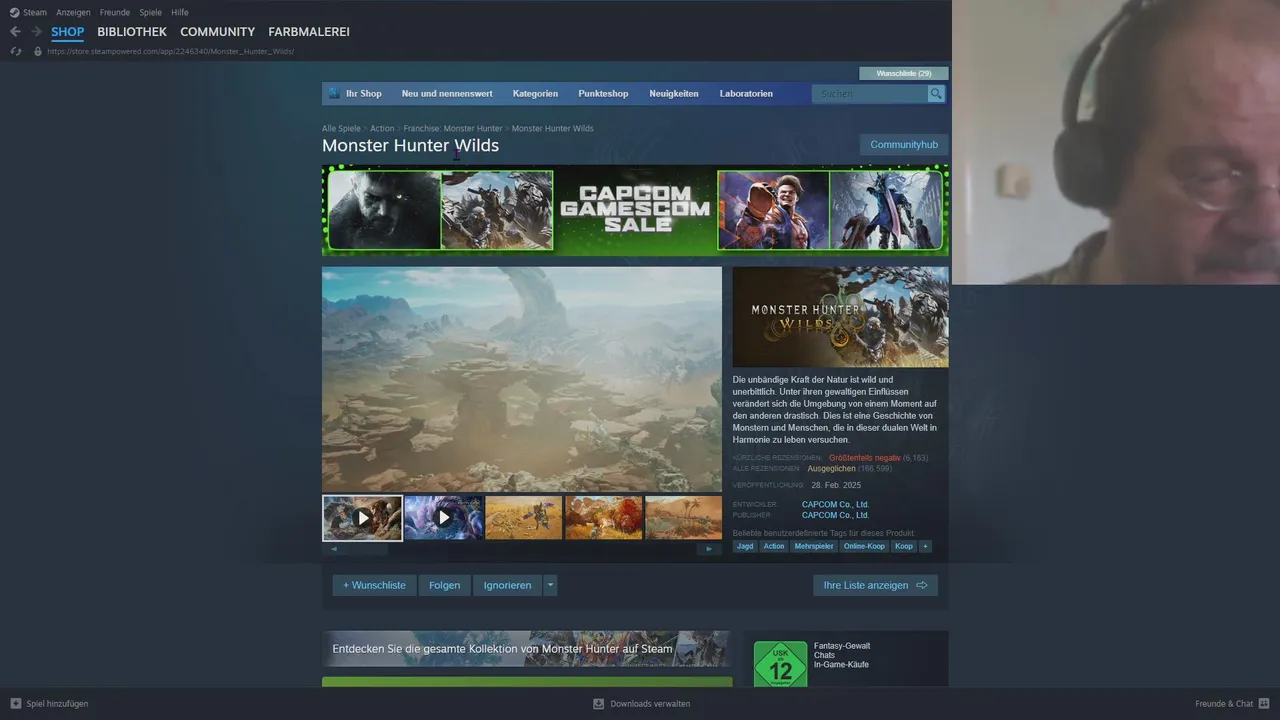Click the USK 12 age rating badge
Viewport: 1280px width, 720px height.
780,665
